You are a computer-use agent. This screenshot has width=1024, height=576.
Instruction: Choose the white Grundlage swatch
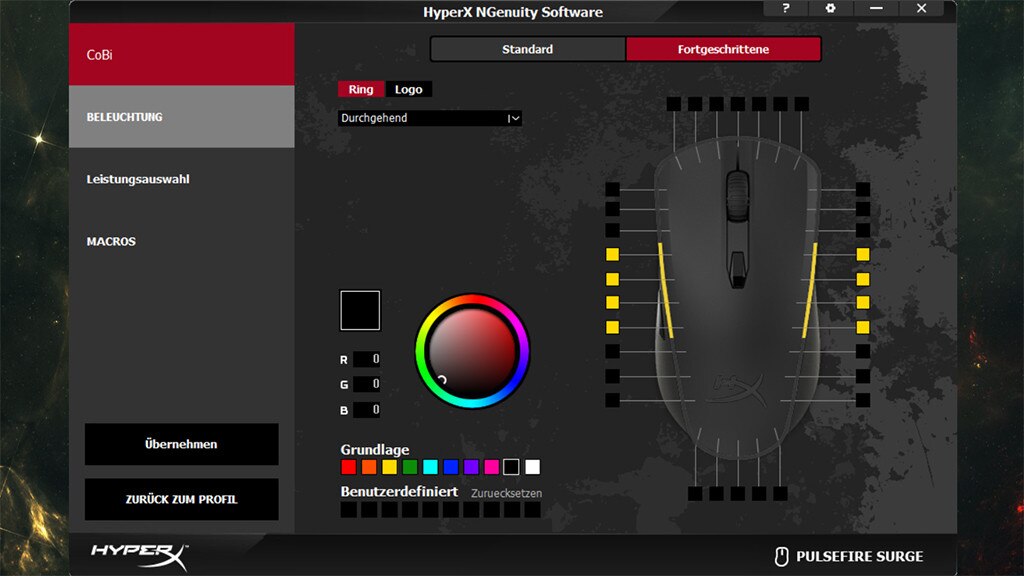[x=532, y=467]
